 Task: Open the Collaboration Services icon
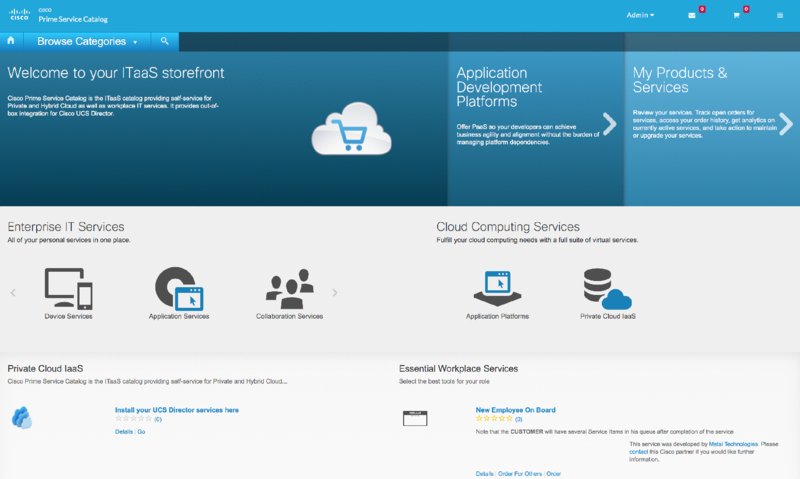pyautogui.click(x=289, y=288)
